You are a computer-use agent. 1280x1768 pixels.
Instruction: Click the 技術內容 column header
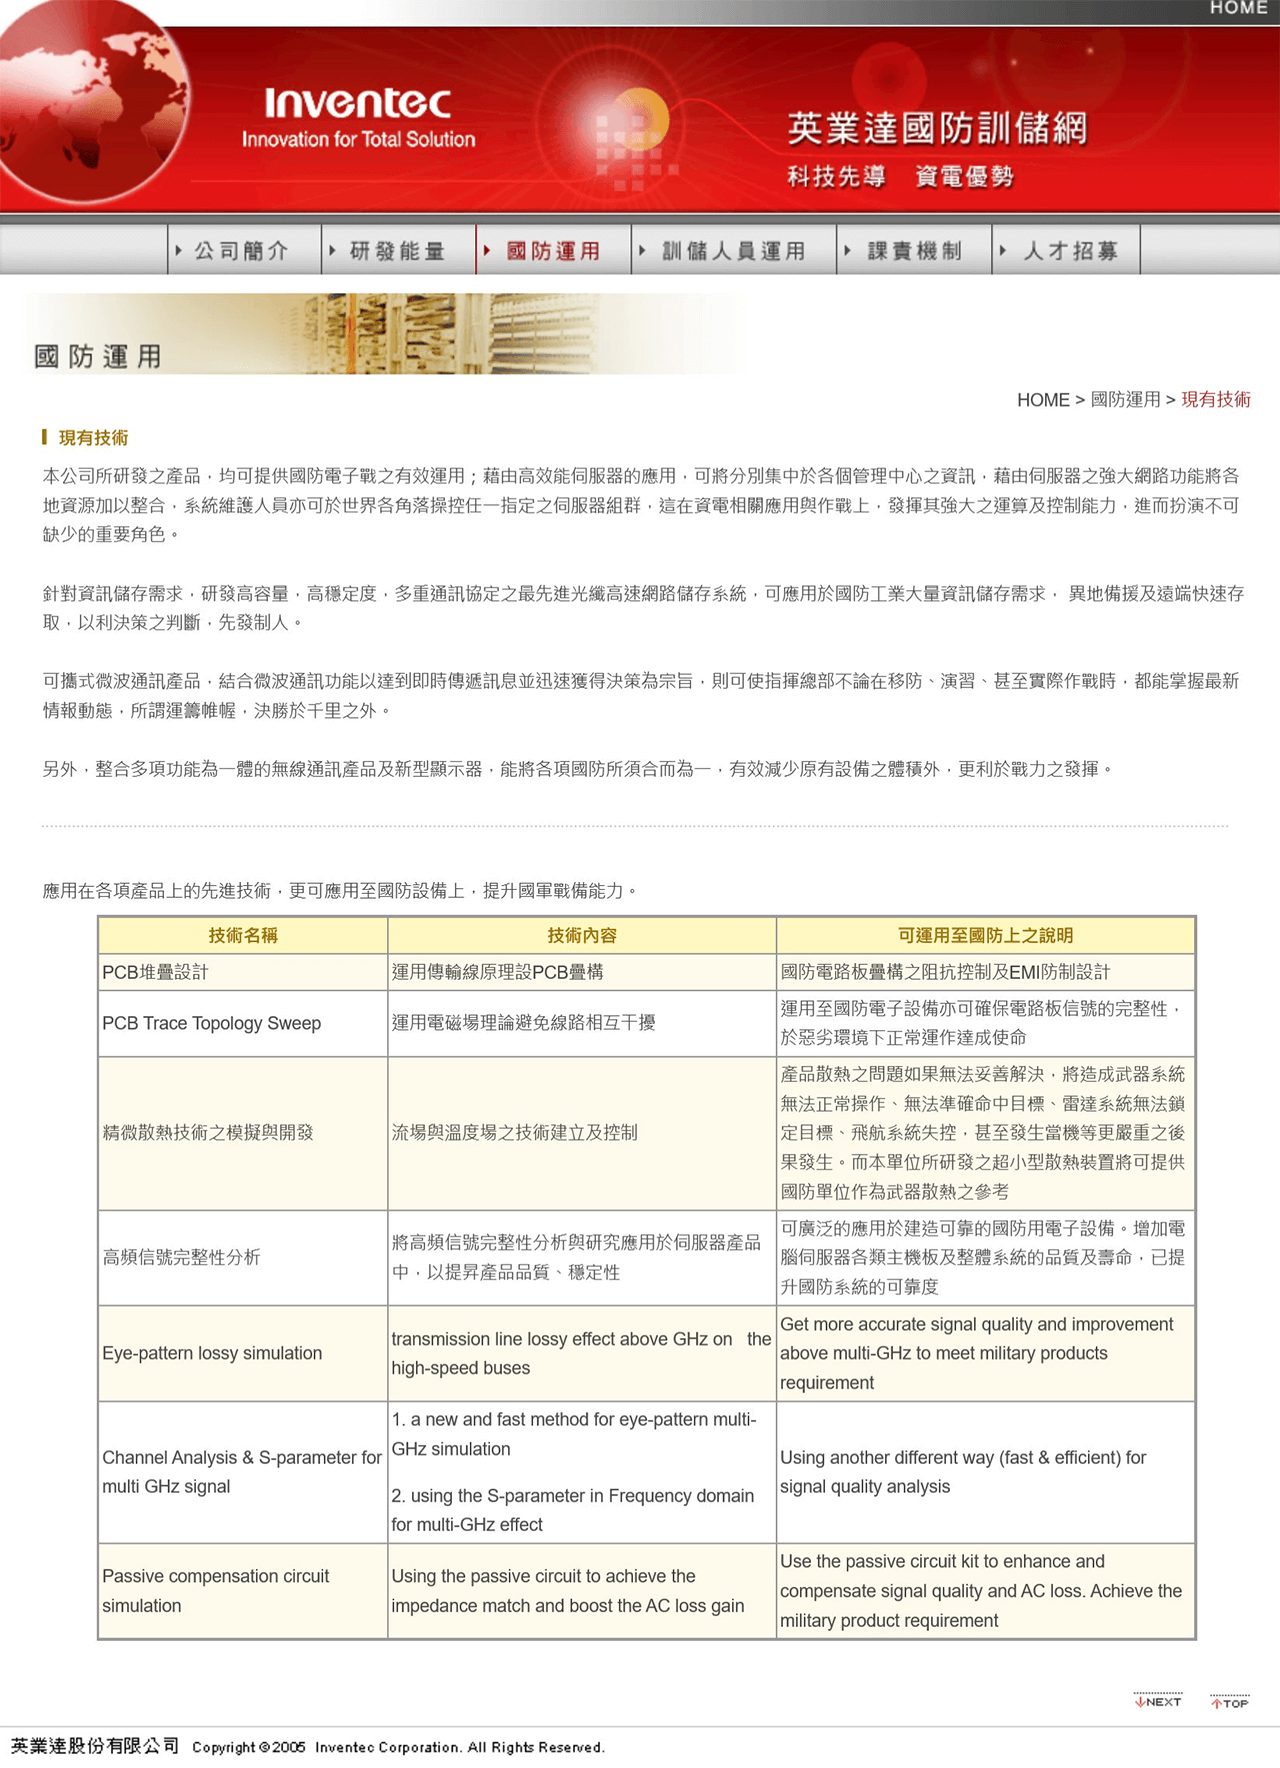(582, 935)
